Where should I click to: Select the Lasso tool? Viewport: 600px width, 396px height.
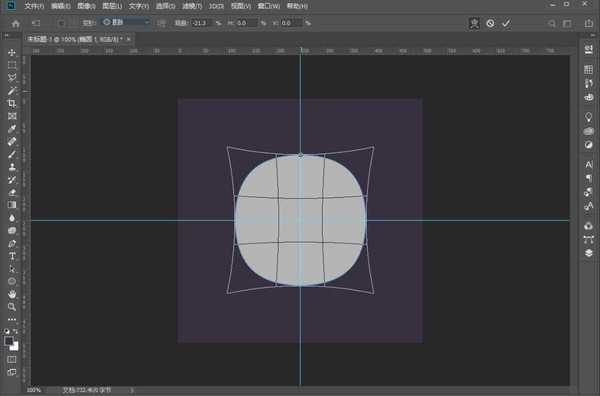click(12, 78)
